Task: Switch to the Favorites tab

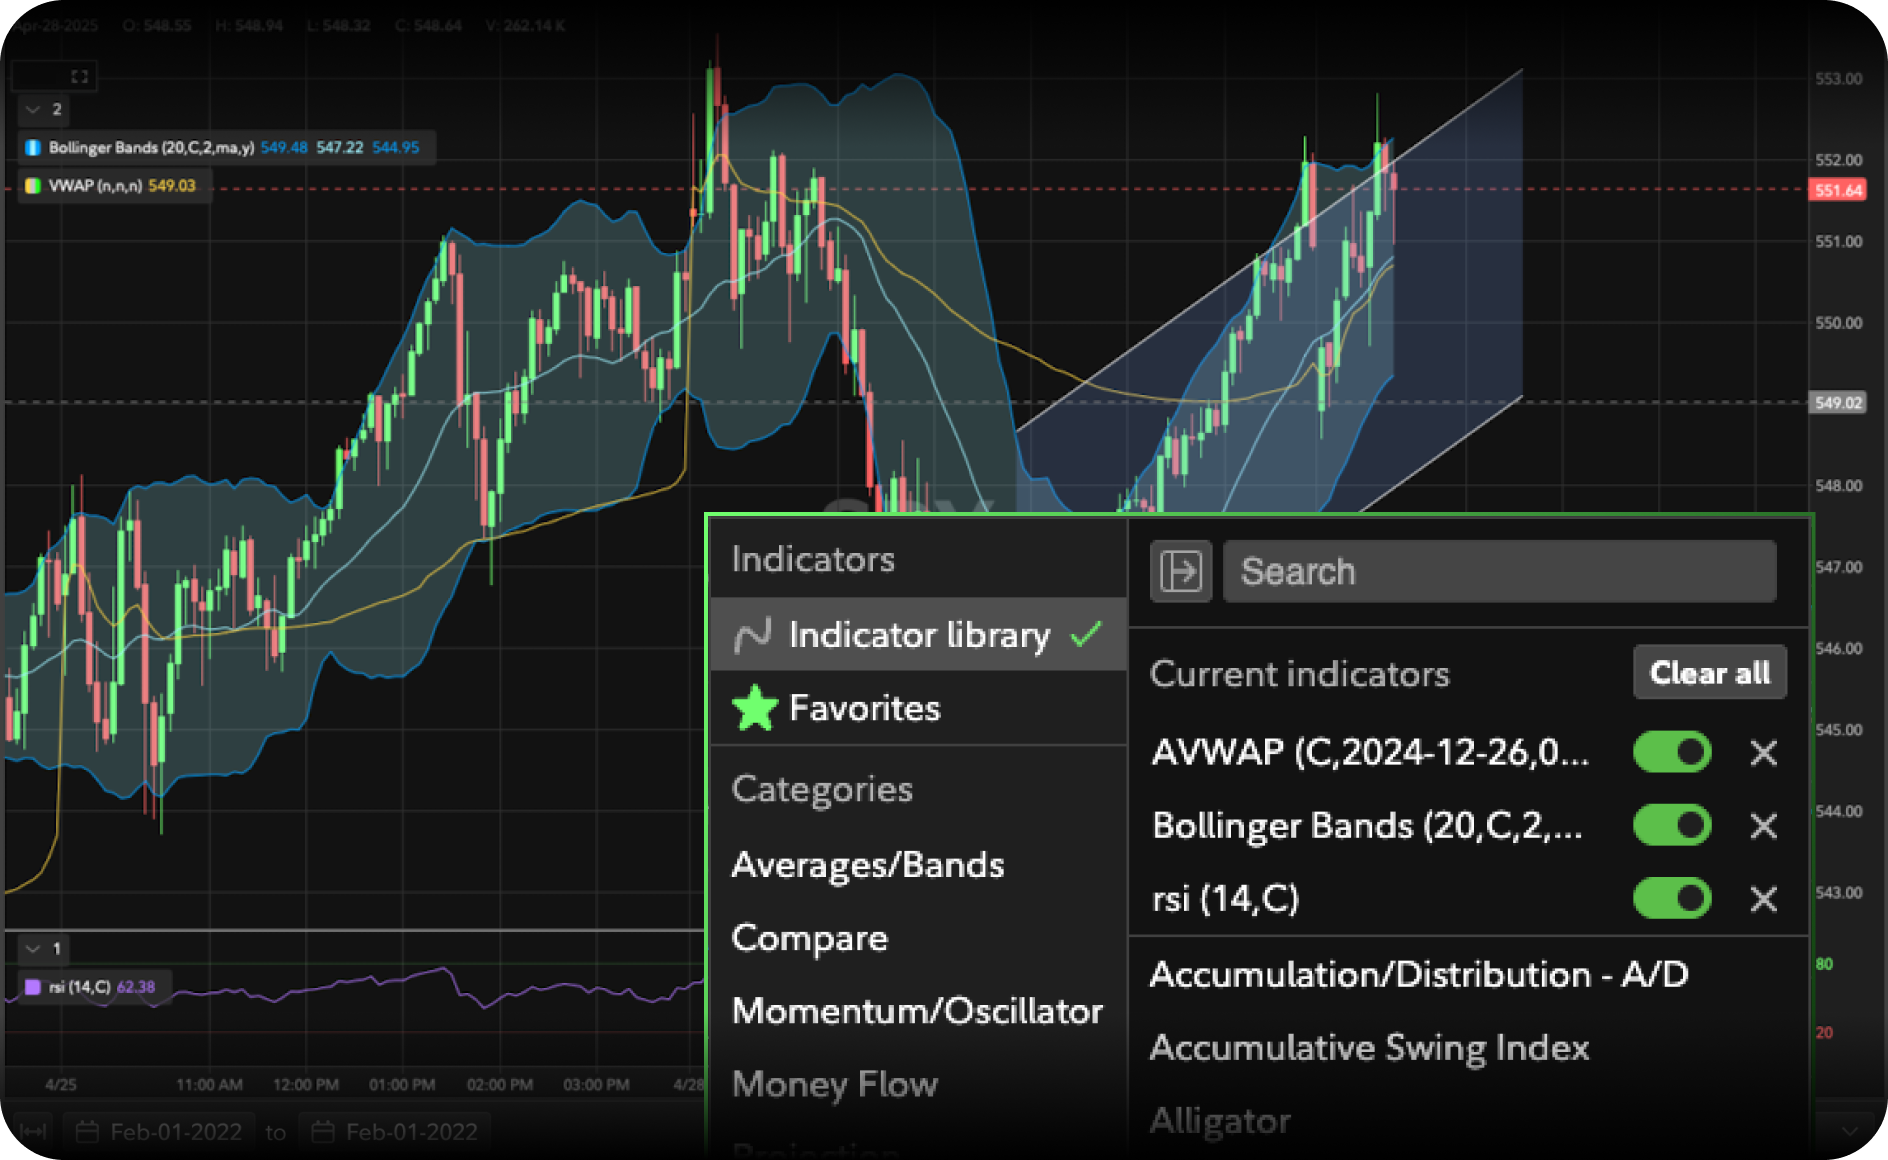Action: pos(865,708)
